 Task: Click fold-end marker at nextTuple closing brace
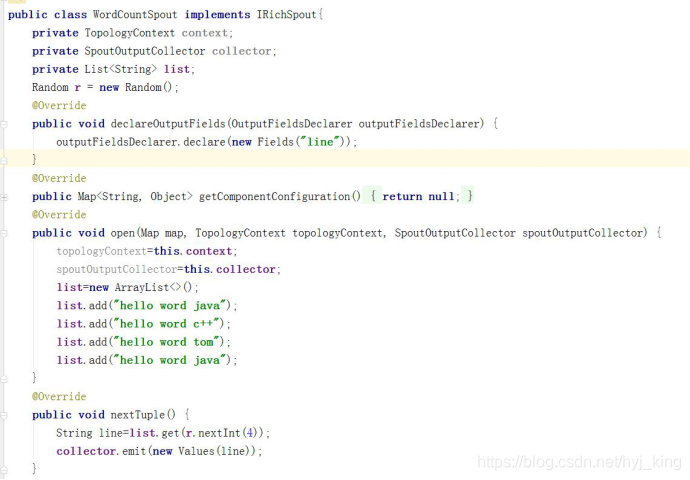point(4,470)
